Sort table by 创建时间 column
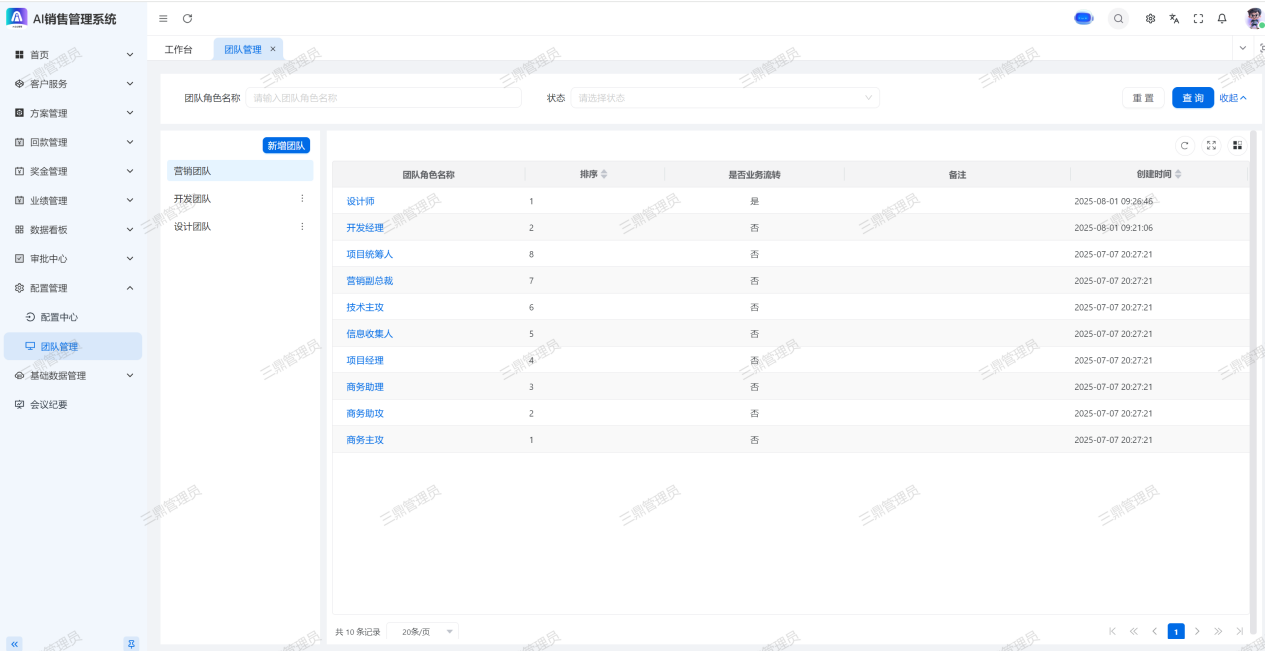 [x=1177, y=175]
